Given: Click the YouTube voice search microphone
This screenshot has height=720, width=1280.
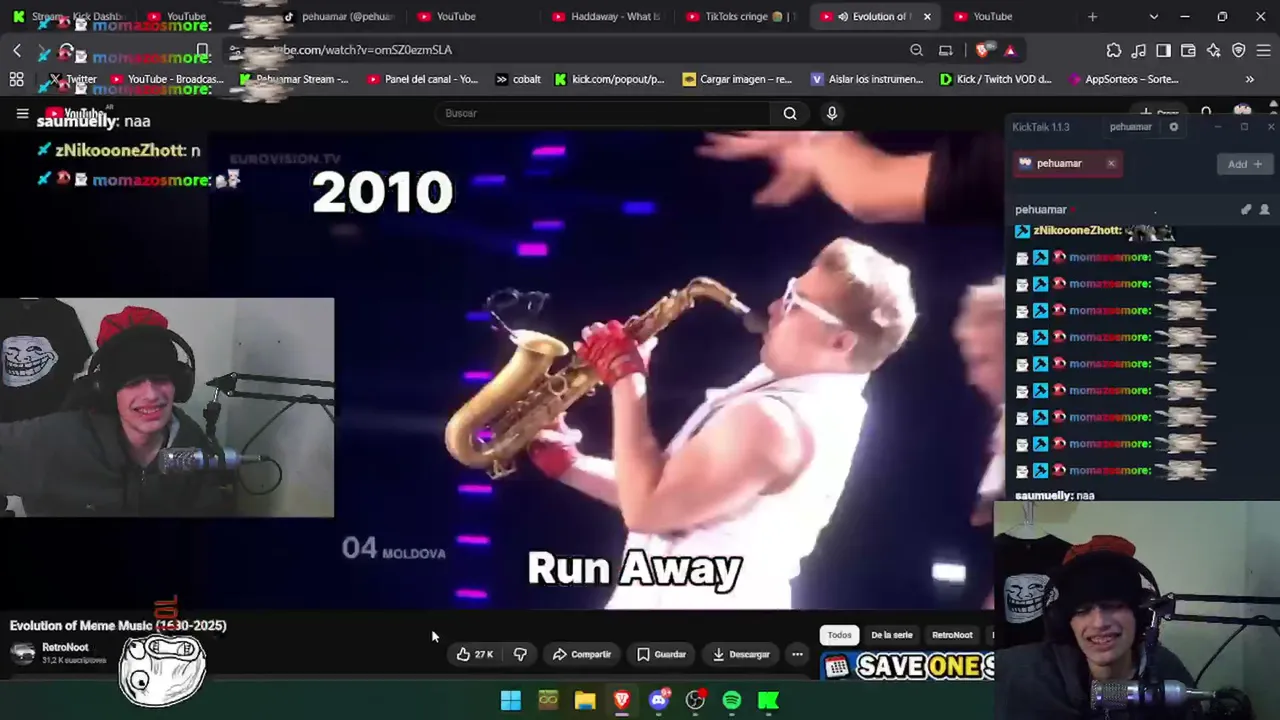Looking at the screenshot, I should (x=831, y=113).
